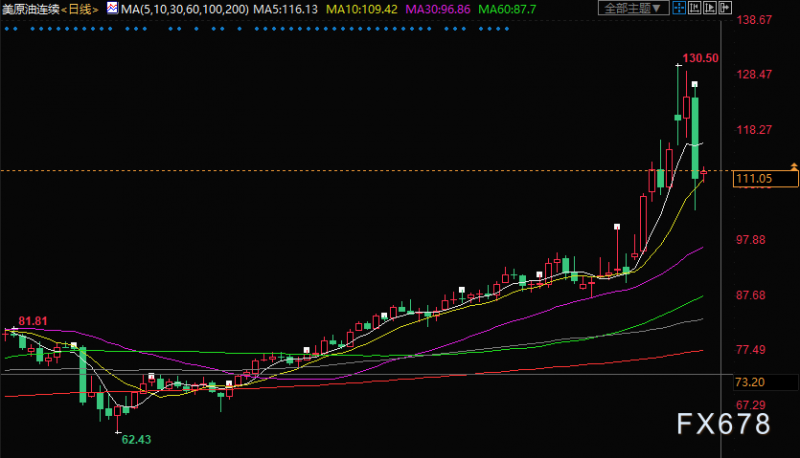Click the 62.43 low price label
800x458 pixels.
click(136, 440)
